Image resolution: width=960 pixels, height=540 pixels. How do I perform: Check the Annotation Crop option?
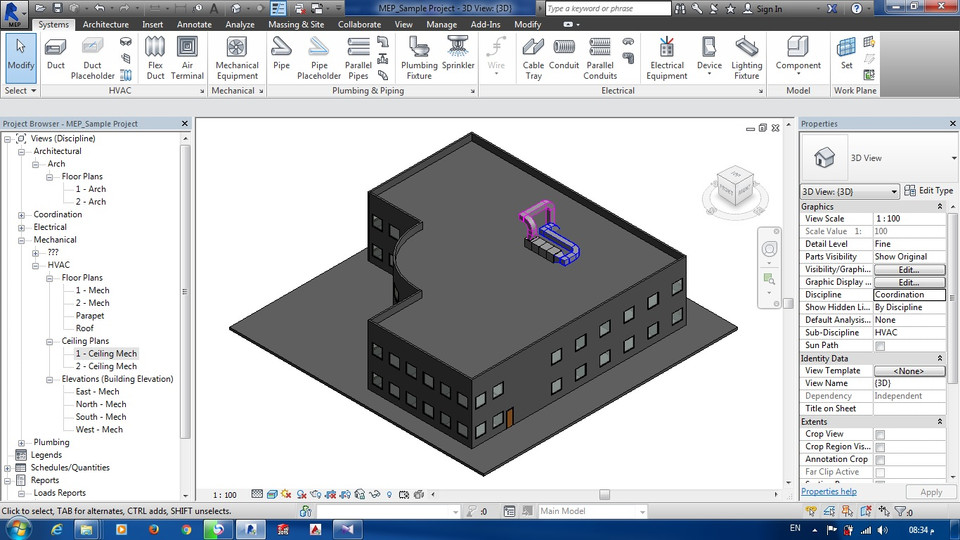[880, 459]
